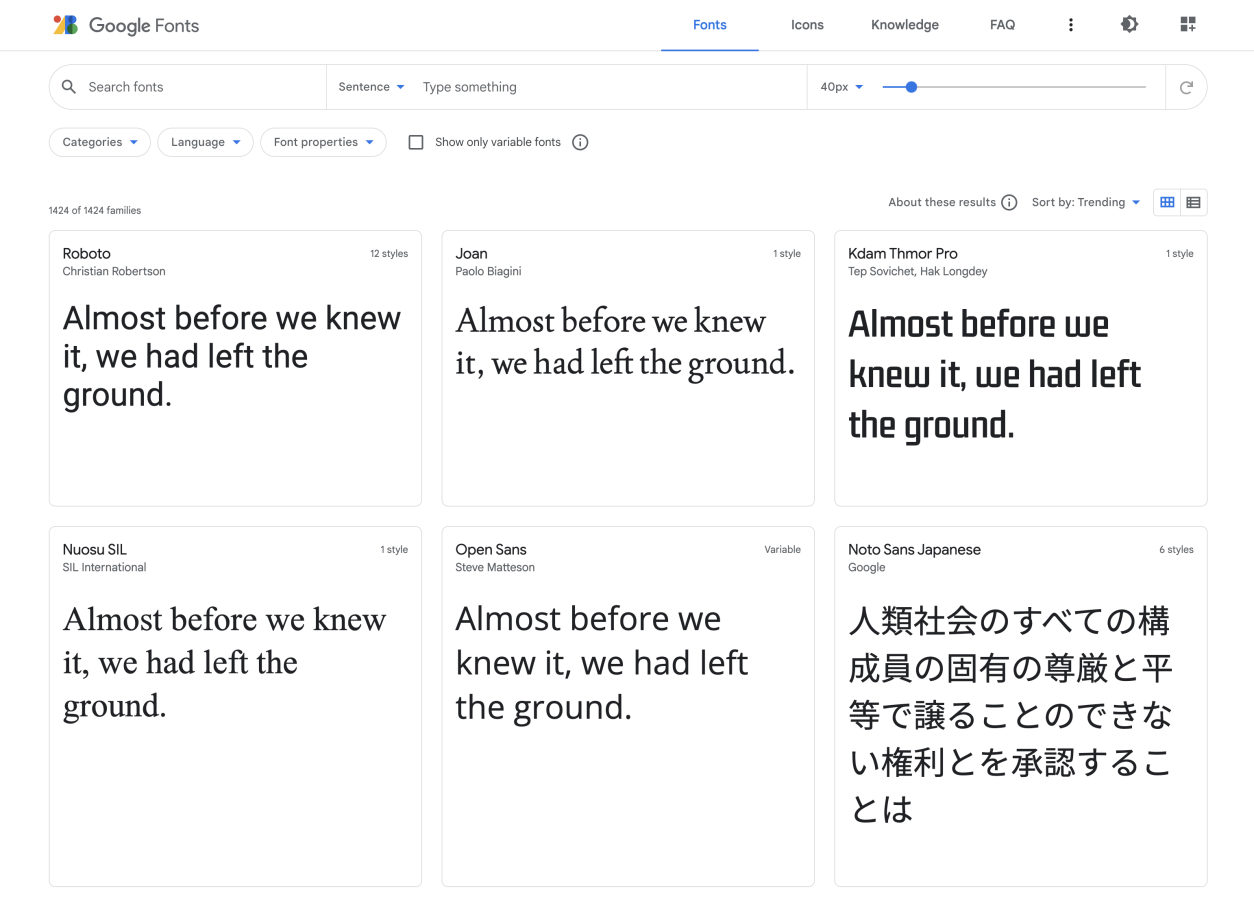1254x905 pixels.
Task: Click the Google Fonts logo
Action: [x=125, y=25]
